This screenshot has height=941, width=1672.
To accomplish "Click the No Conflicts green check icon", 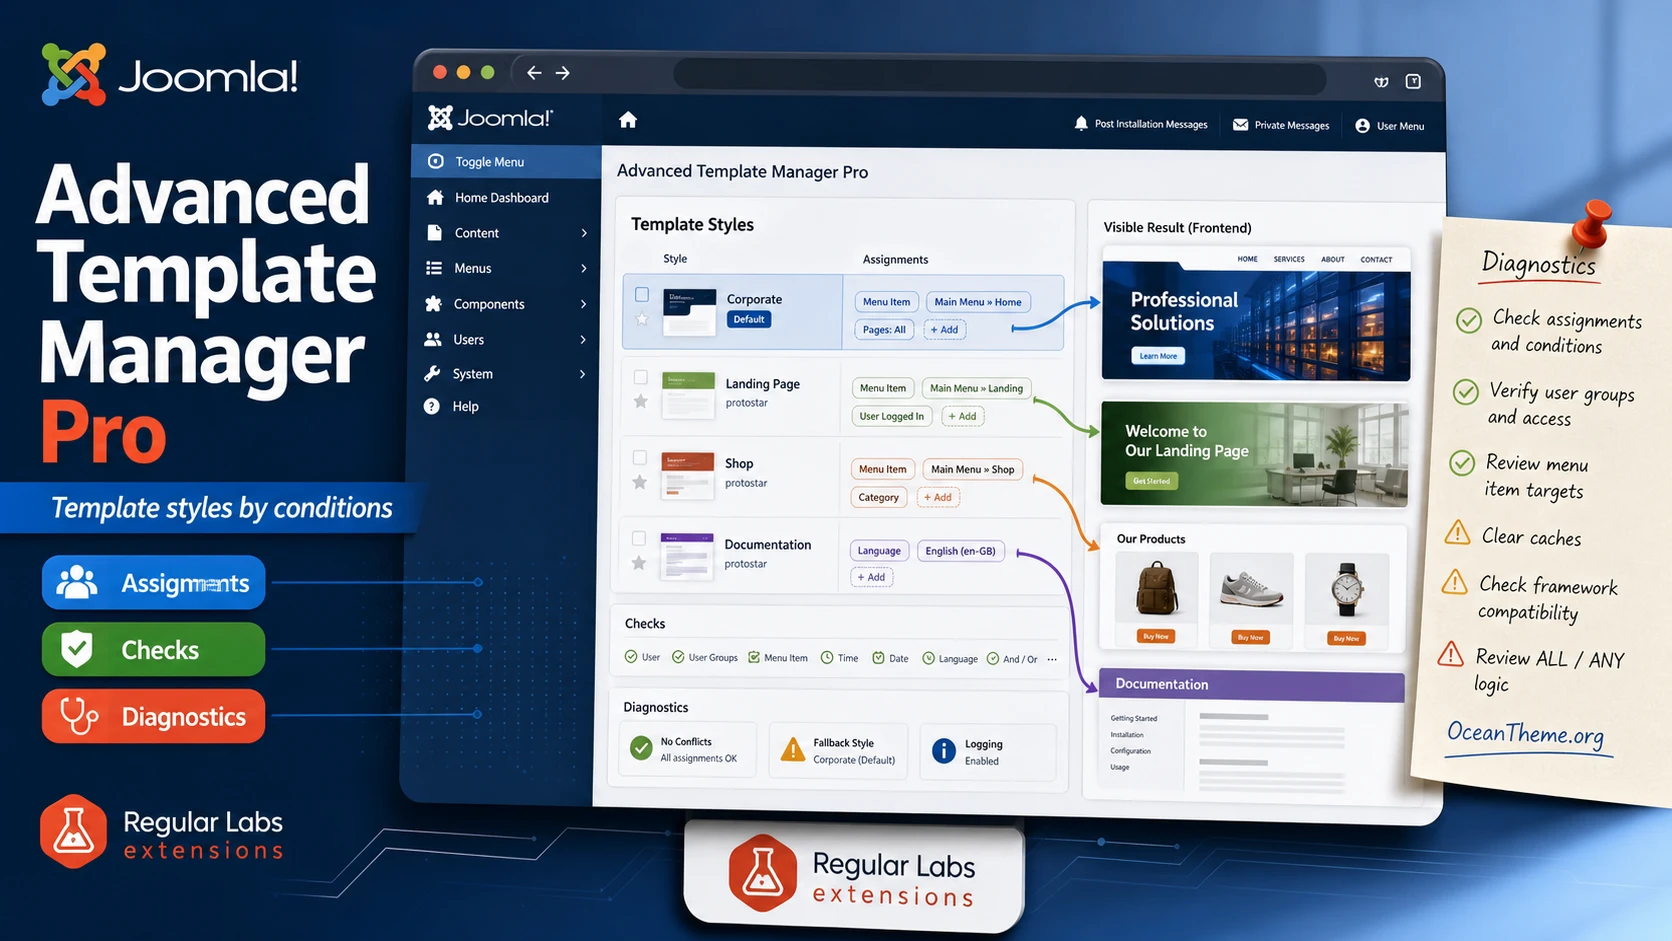I will pyautogui.click(x=641, y=748).
